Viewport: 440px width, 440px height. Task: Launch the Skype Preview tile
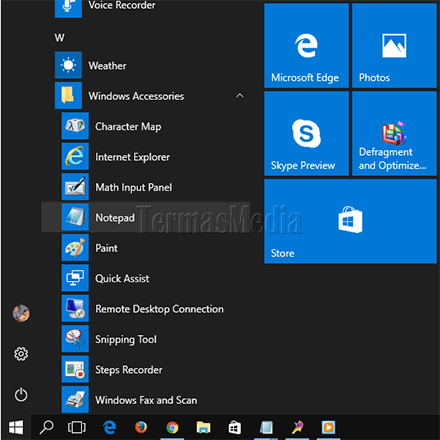click(306, 133)
